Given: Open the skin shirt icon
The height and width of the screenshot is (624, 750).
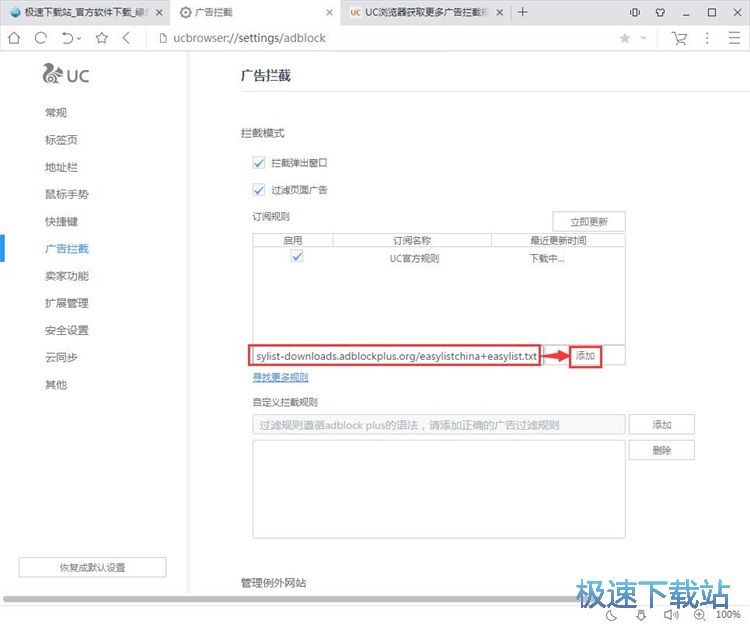Looking at the screenshot, I should pyautogui.click(x=660, y=12).
